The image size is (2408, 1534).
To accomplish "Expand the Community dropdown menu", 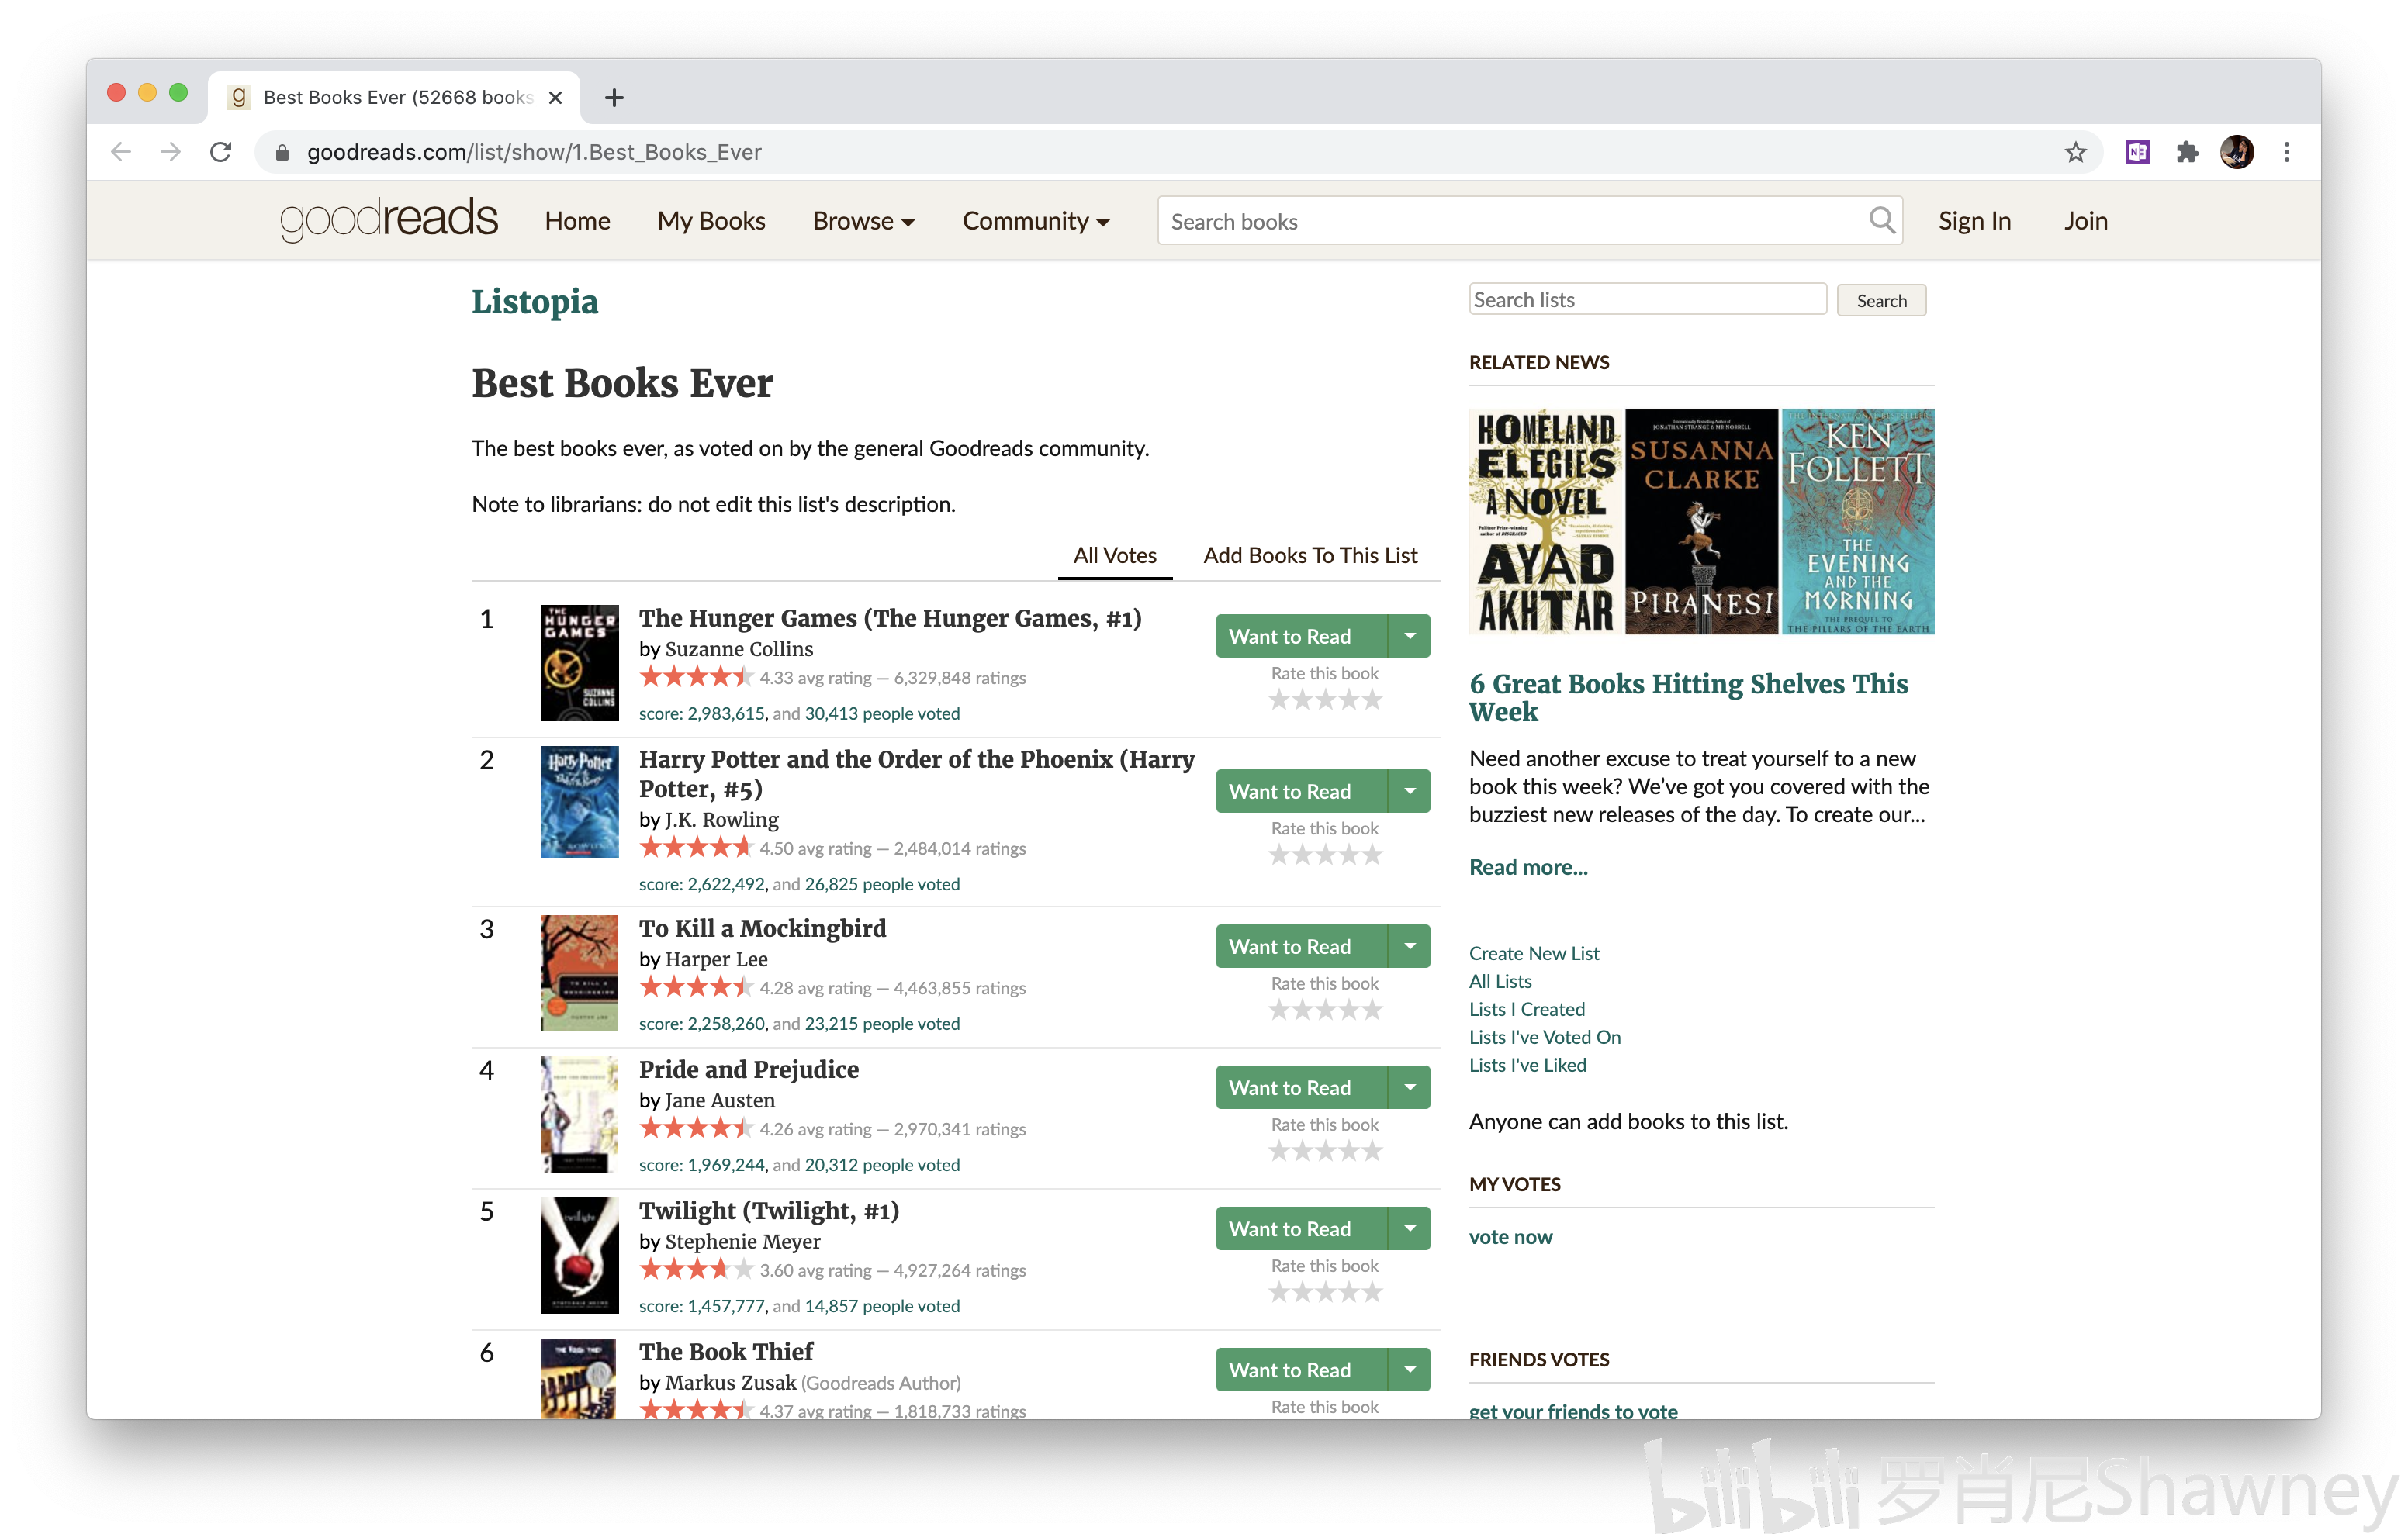I will [x=1036, y=221].
